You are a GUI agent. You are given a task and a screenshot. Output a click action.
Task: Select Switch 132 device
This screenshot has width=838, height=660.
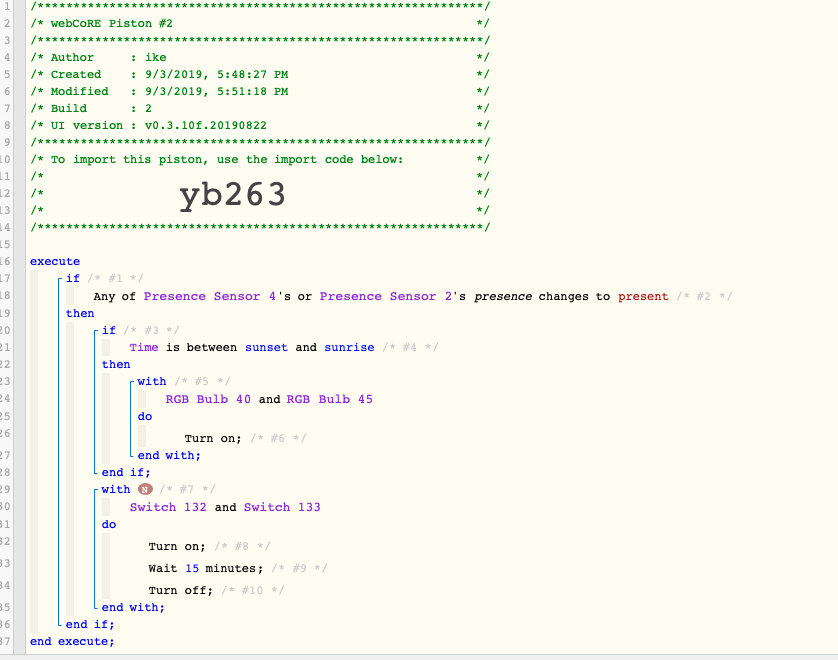(168, 507)
